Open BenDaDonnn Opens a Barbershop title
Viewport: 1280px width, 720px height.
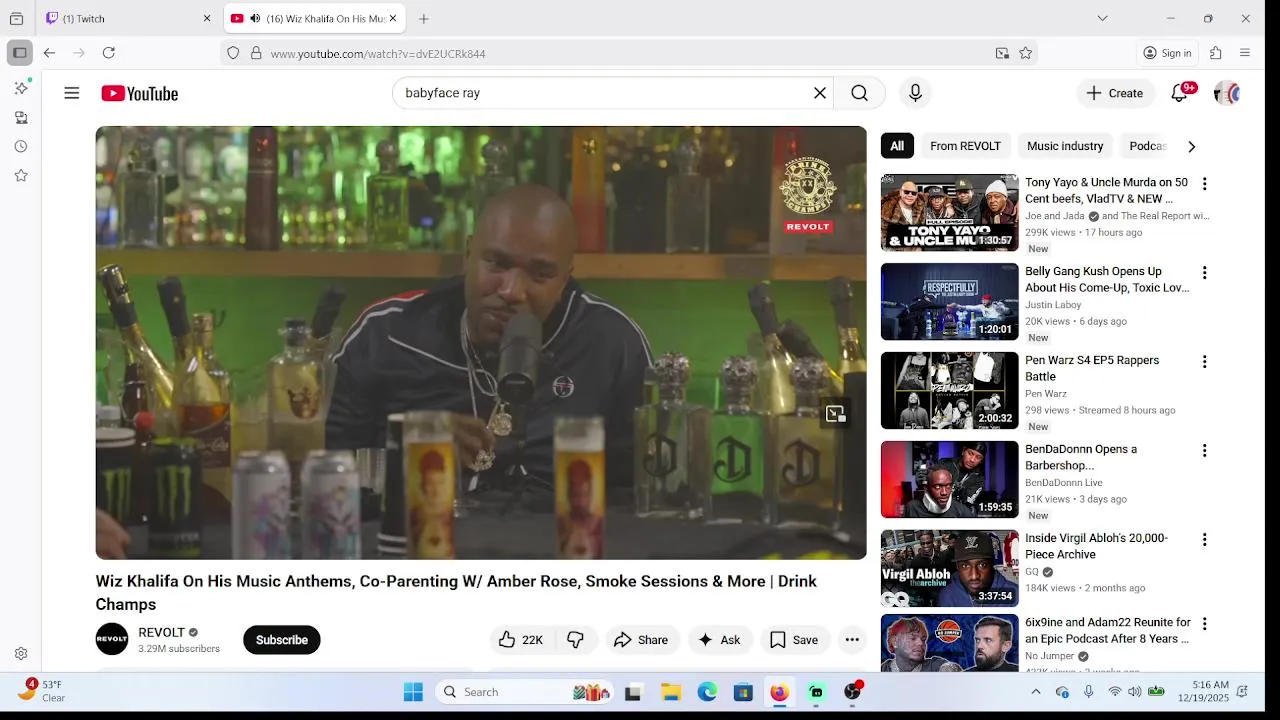click(1081, 457)
